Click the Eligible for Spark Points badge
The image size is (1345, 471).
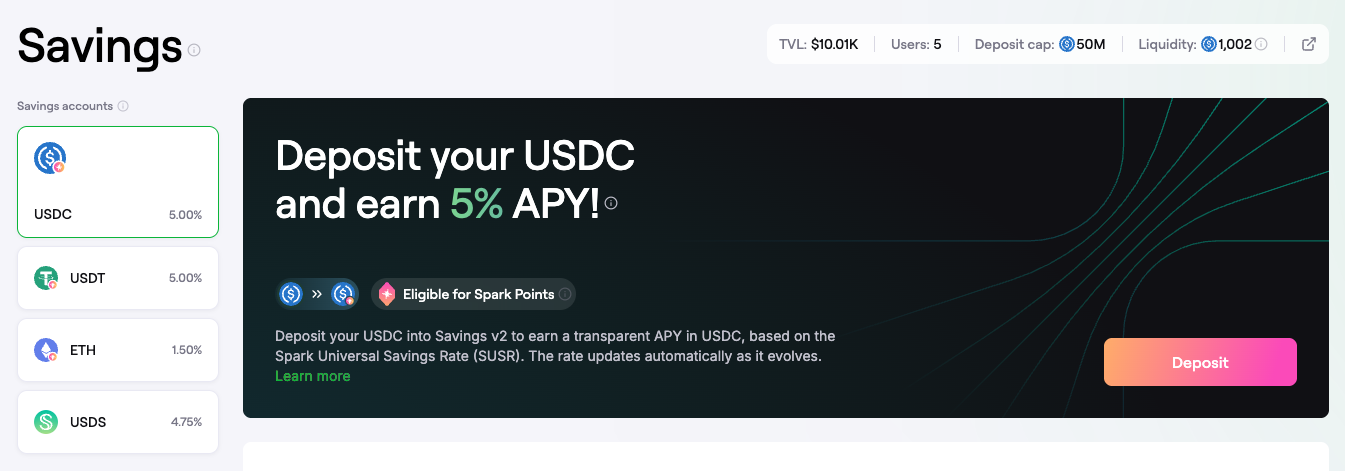coord(473,294)
